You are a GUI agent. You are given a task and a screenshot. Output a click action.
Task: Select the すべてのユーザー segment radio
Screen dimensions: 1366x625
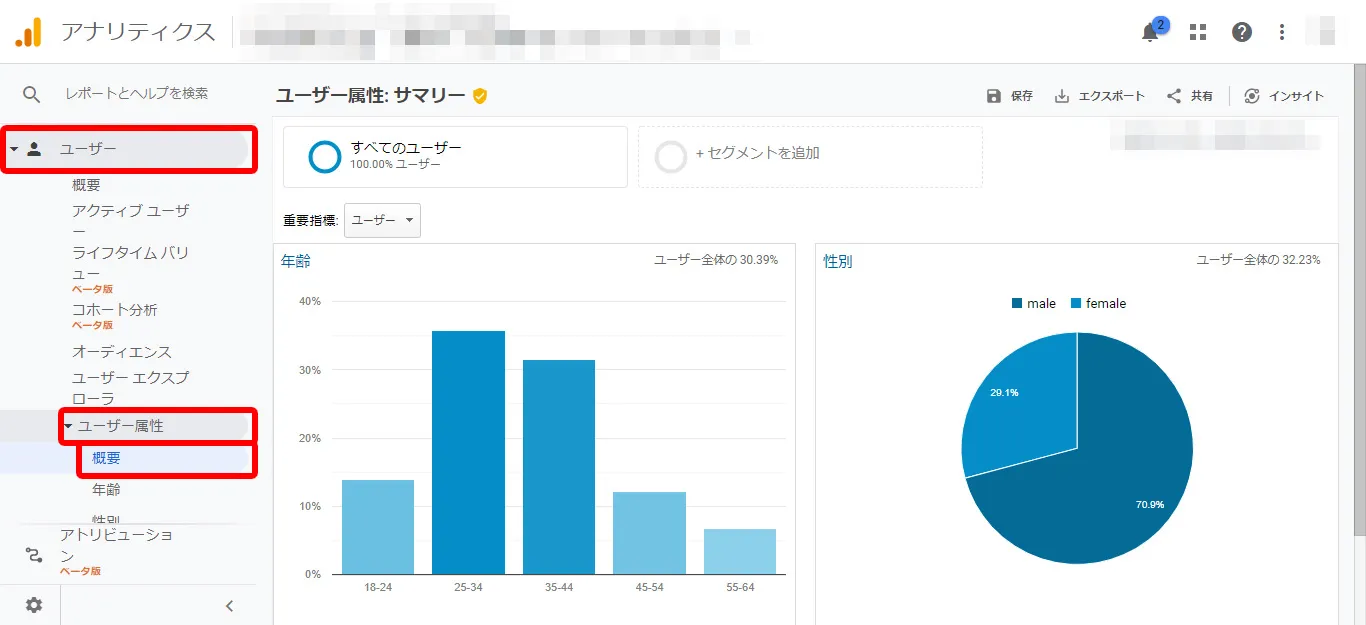pos(325,156)
